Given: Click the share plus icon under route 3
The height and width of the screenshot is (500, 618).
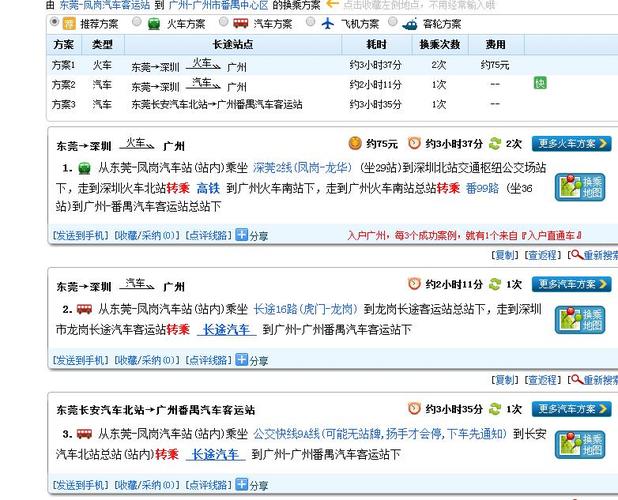Looking at the screenshot, I should [241, 484].
